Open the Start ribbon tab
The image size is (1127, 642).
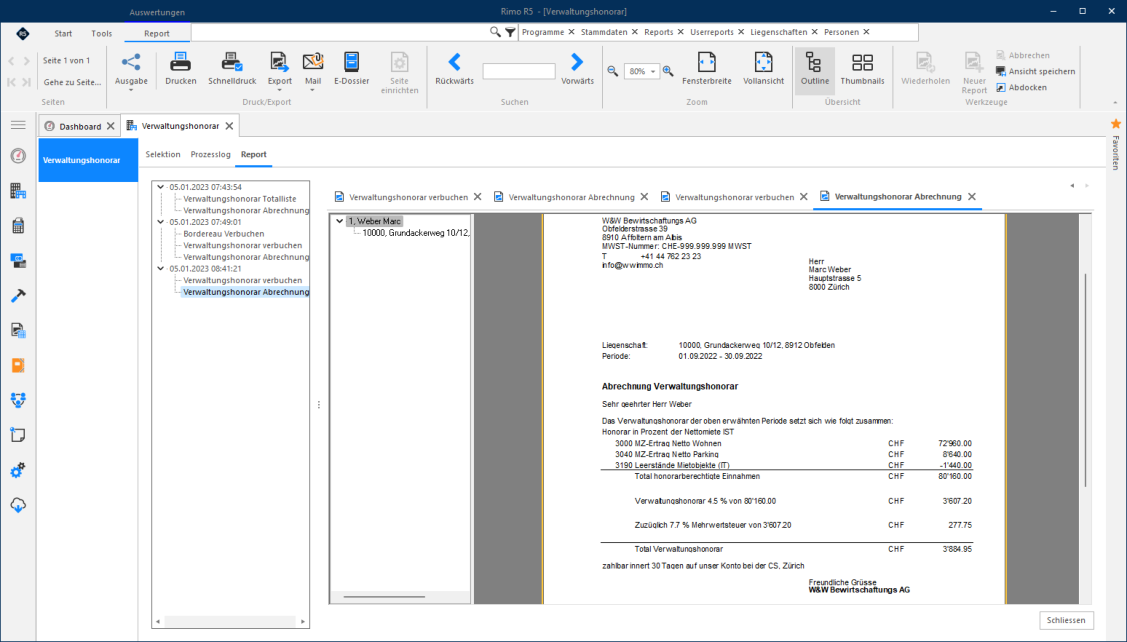coord(63,33)
